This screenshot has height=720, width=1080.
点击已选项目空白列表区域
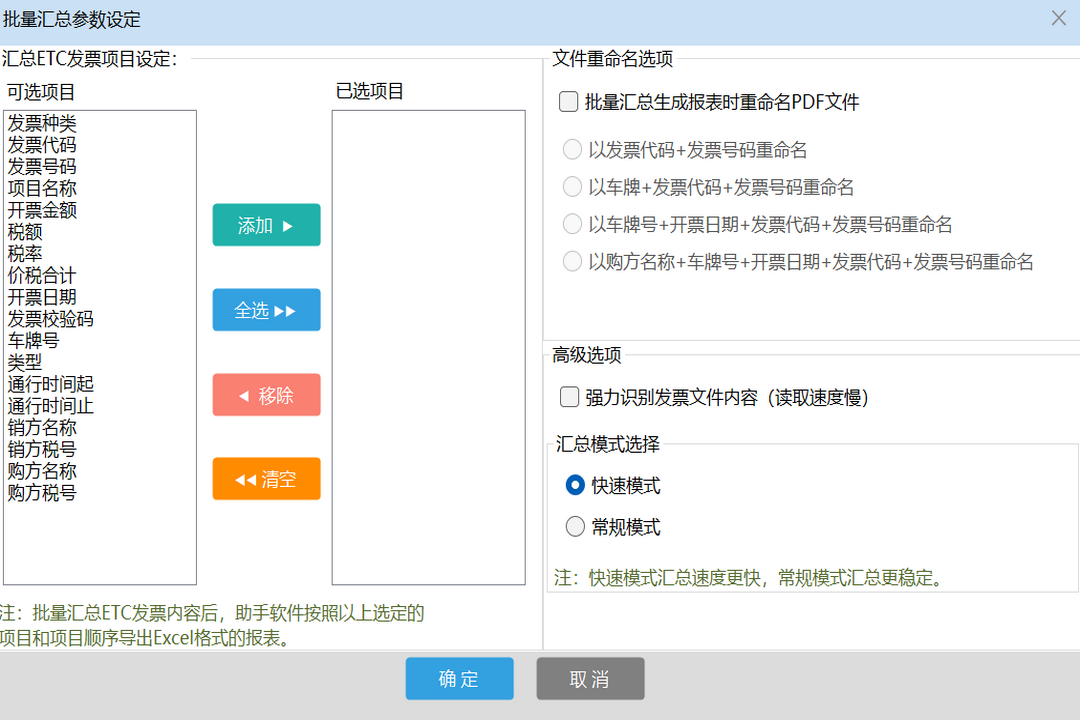[x=428, y=350]
